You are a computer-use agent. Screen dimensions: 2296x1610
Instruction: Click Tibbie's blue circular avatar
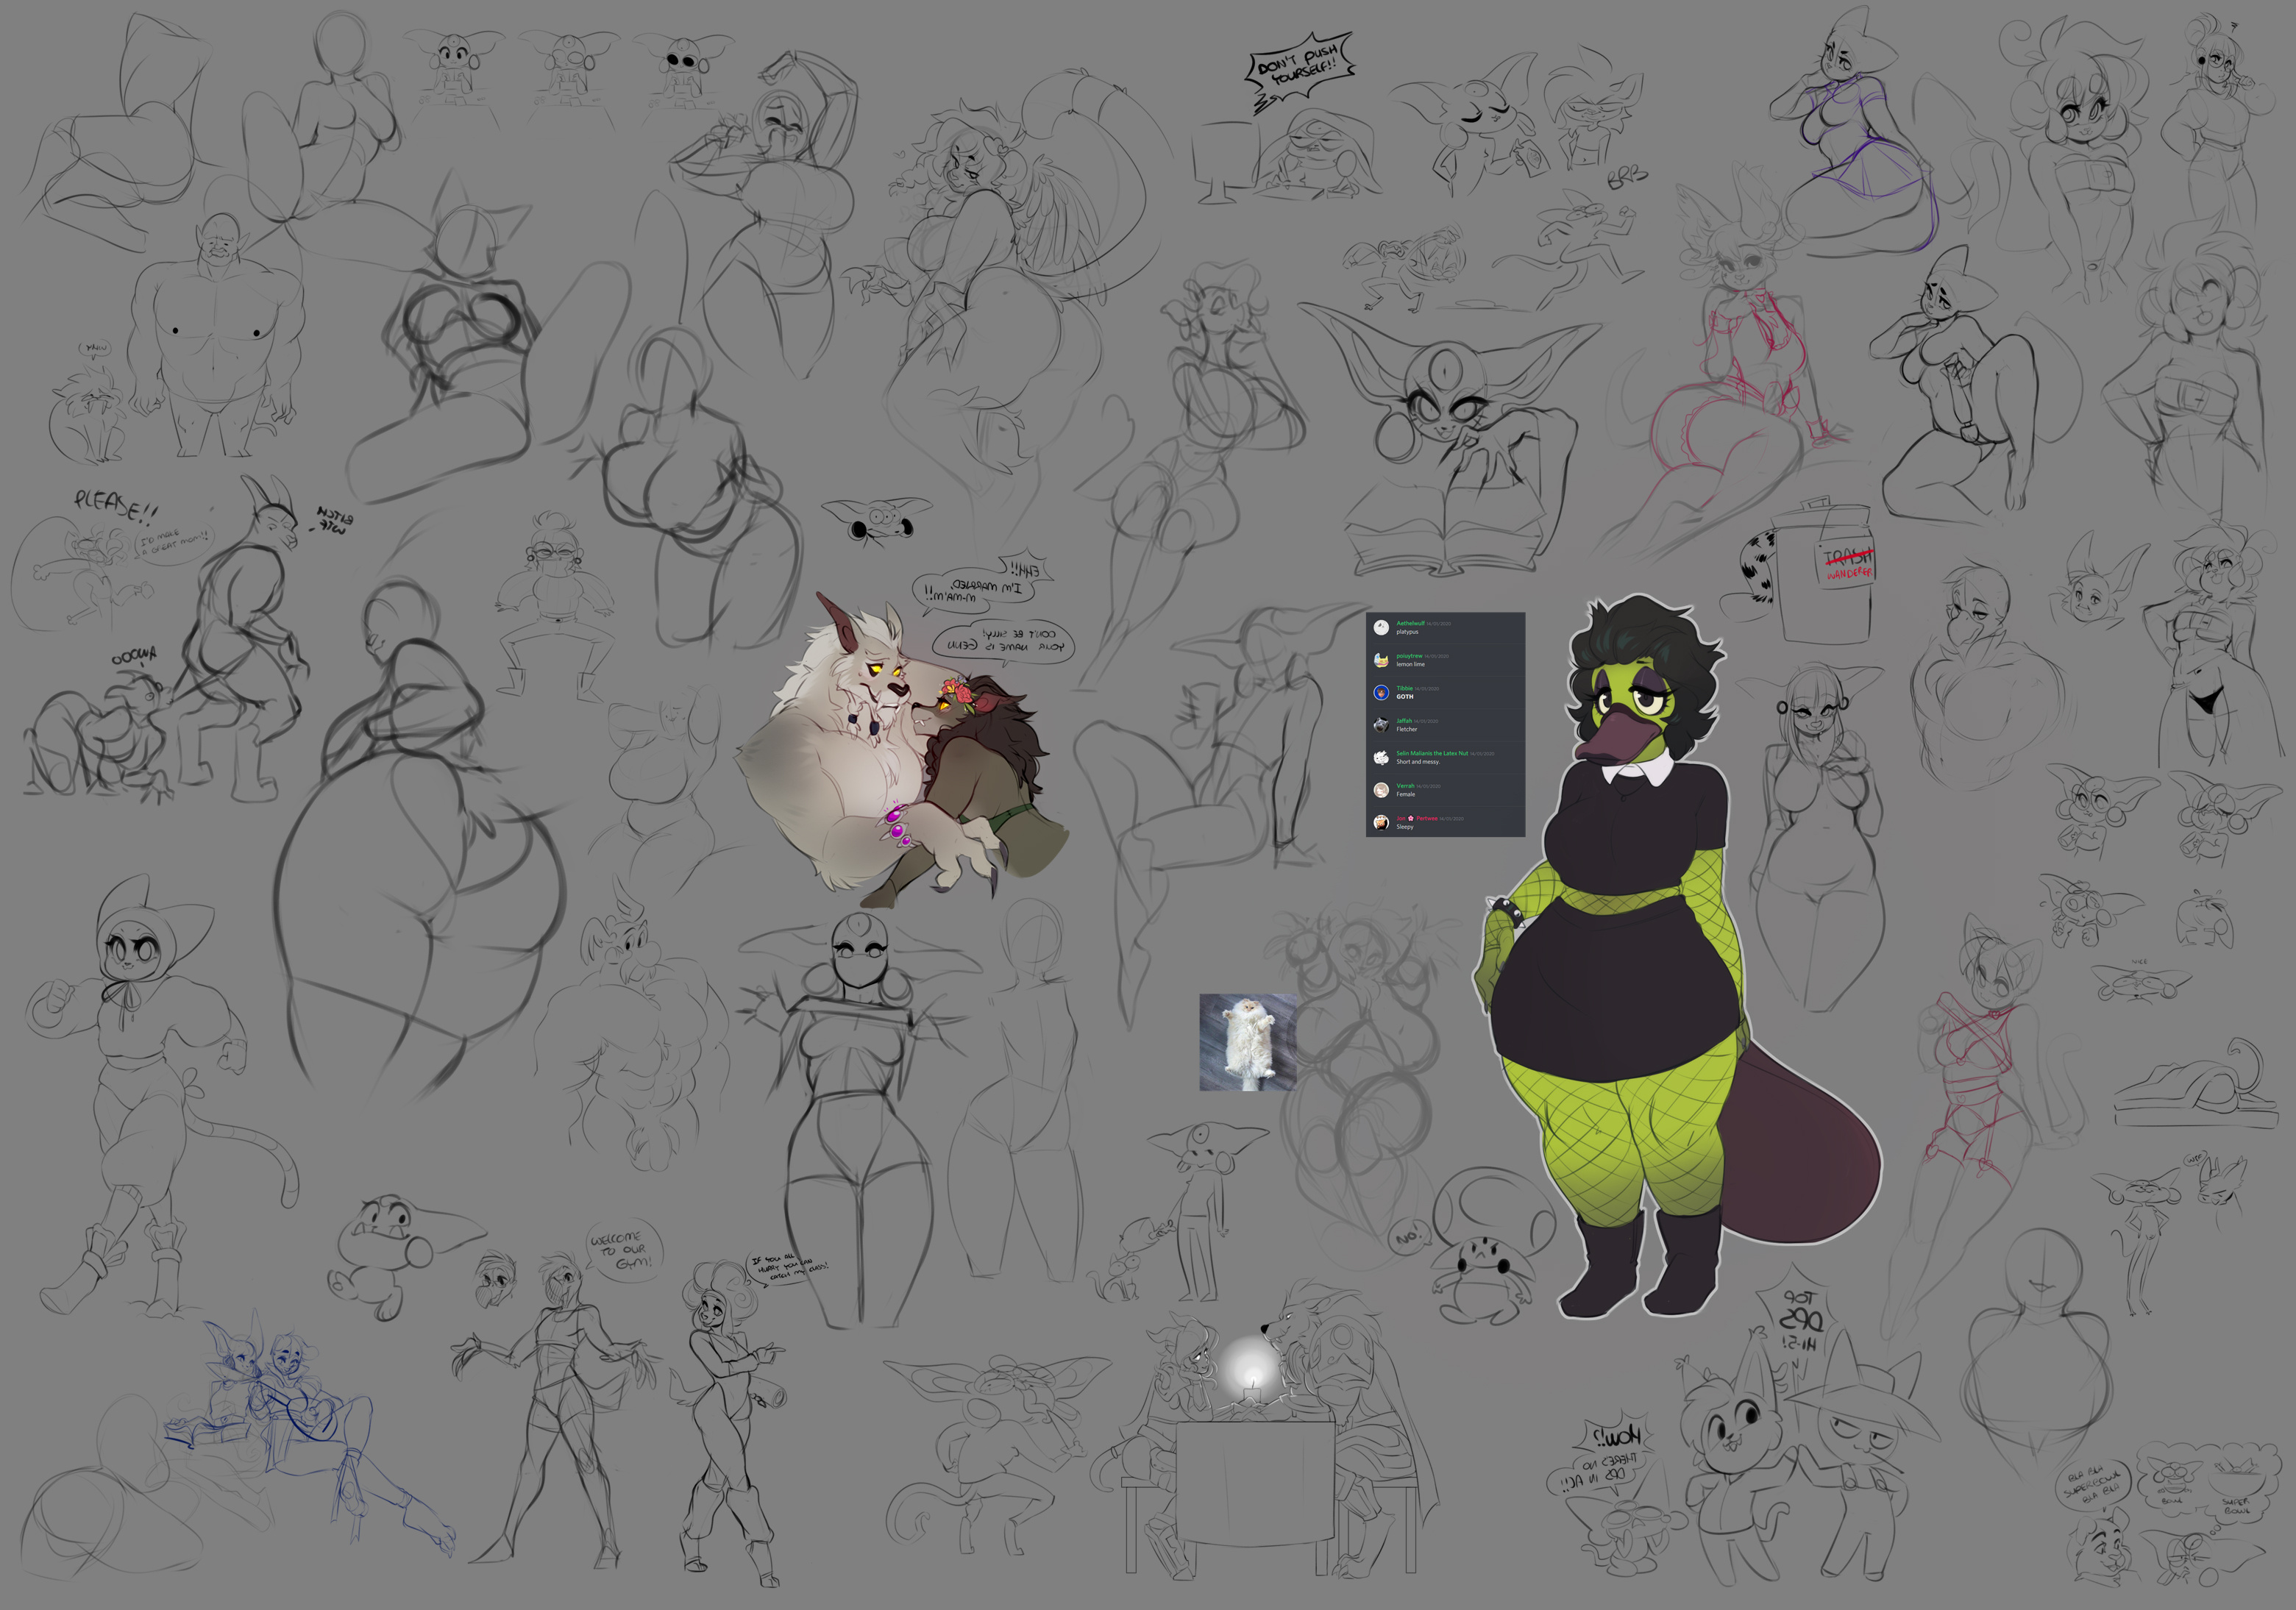(x=1382, y=692)
